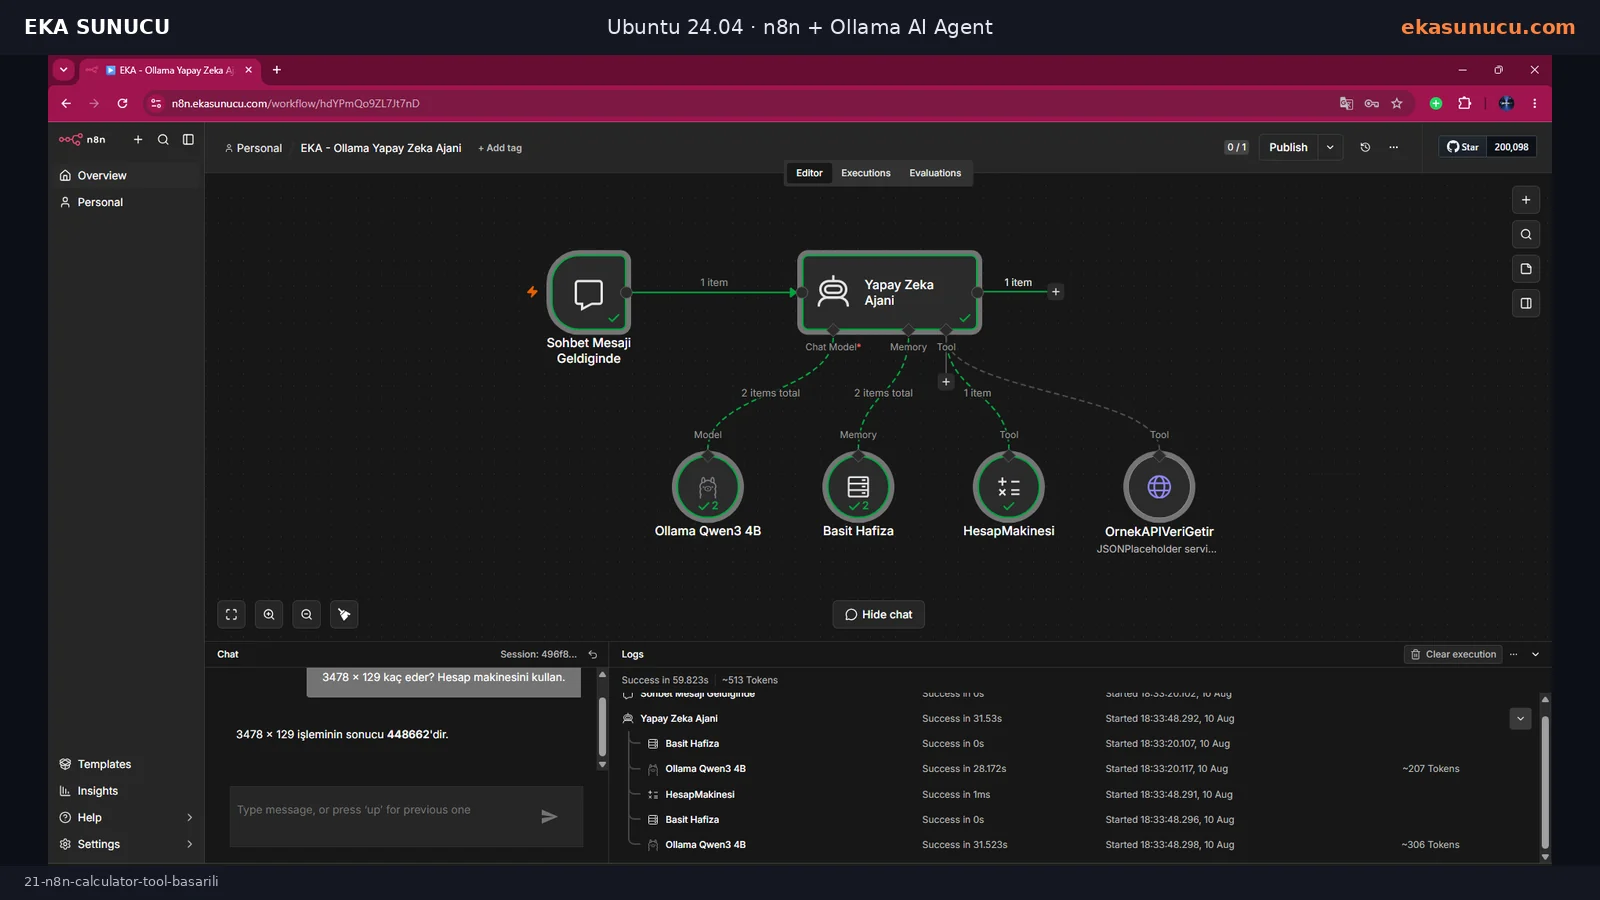The height and width of the screenshot is (900, 1600).
Task: Open the browser three-dot menu
Action: click(x=1534, y=103)
